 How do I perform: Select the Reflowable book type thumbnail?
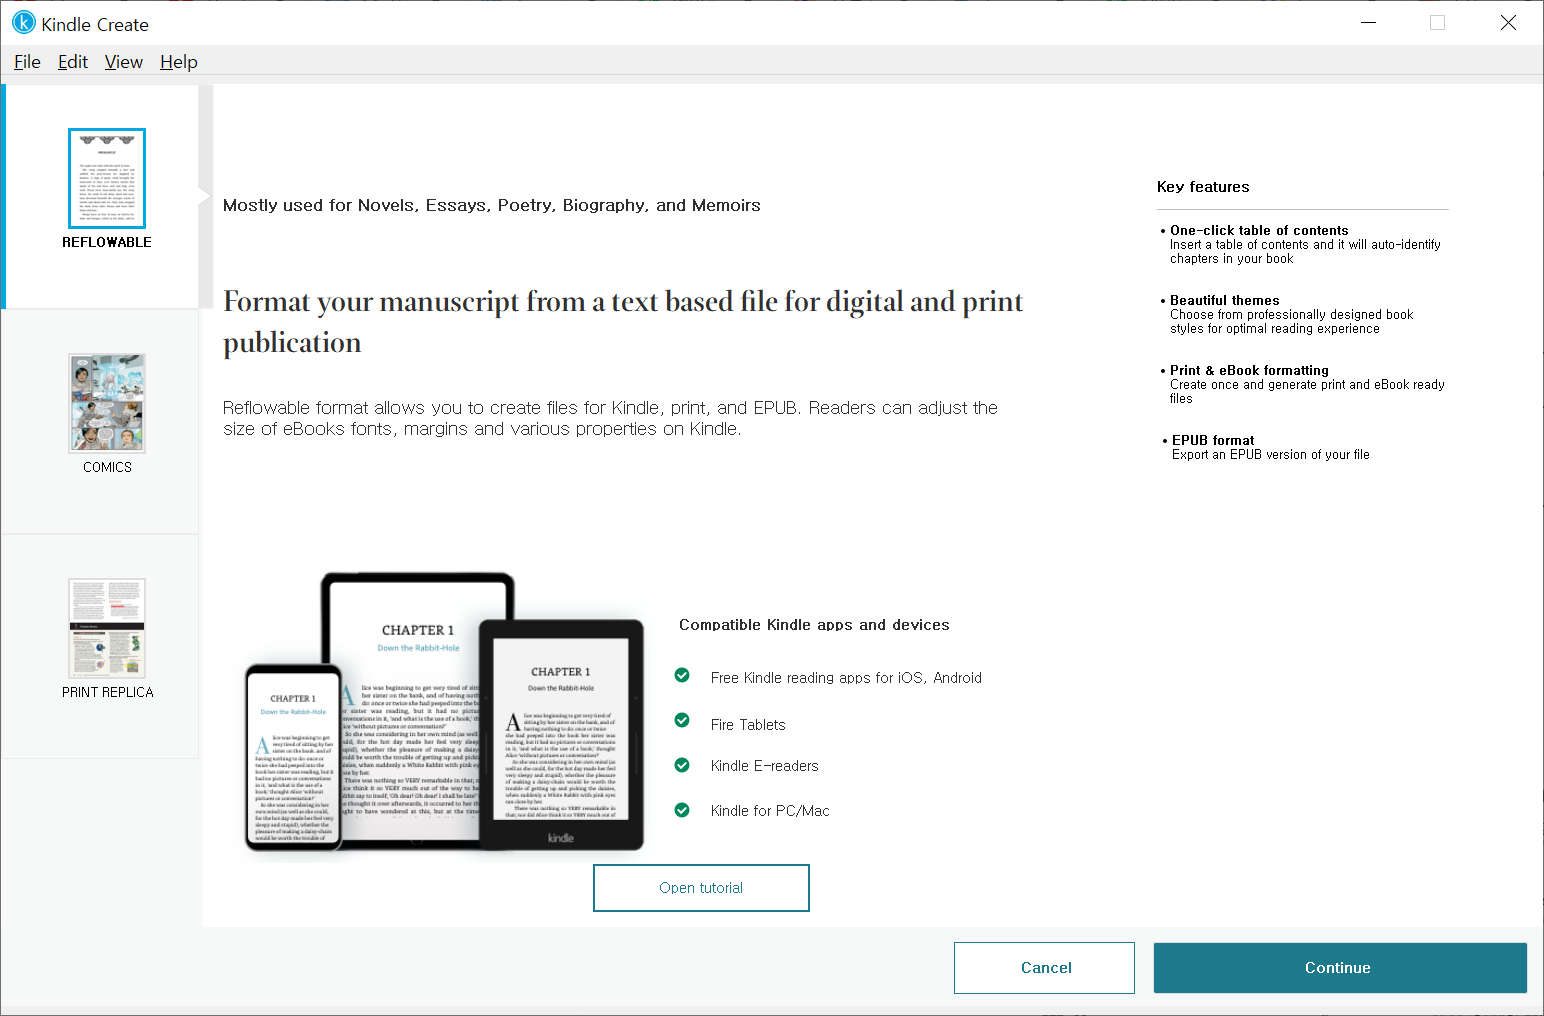(107, 178)
